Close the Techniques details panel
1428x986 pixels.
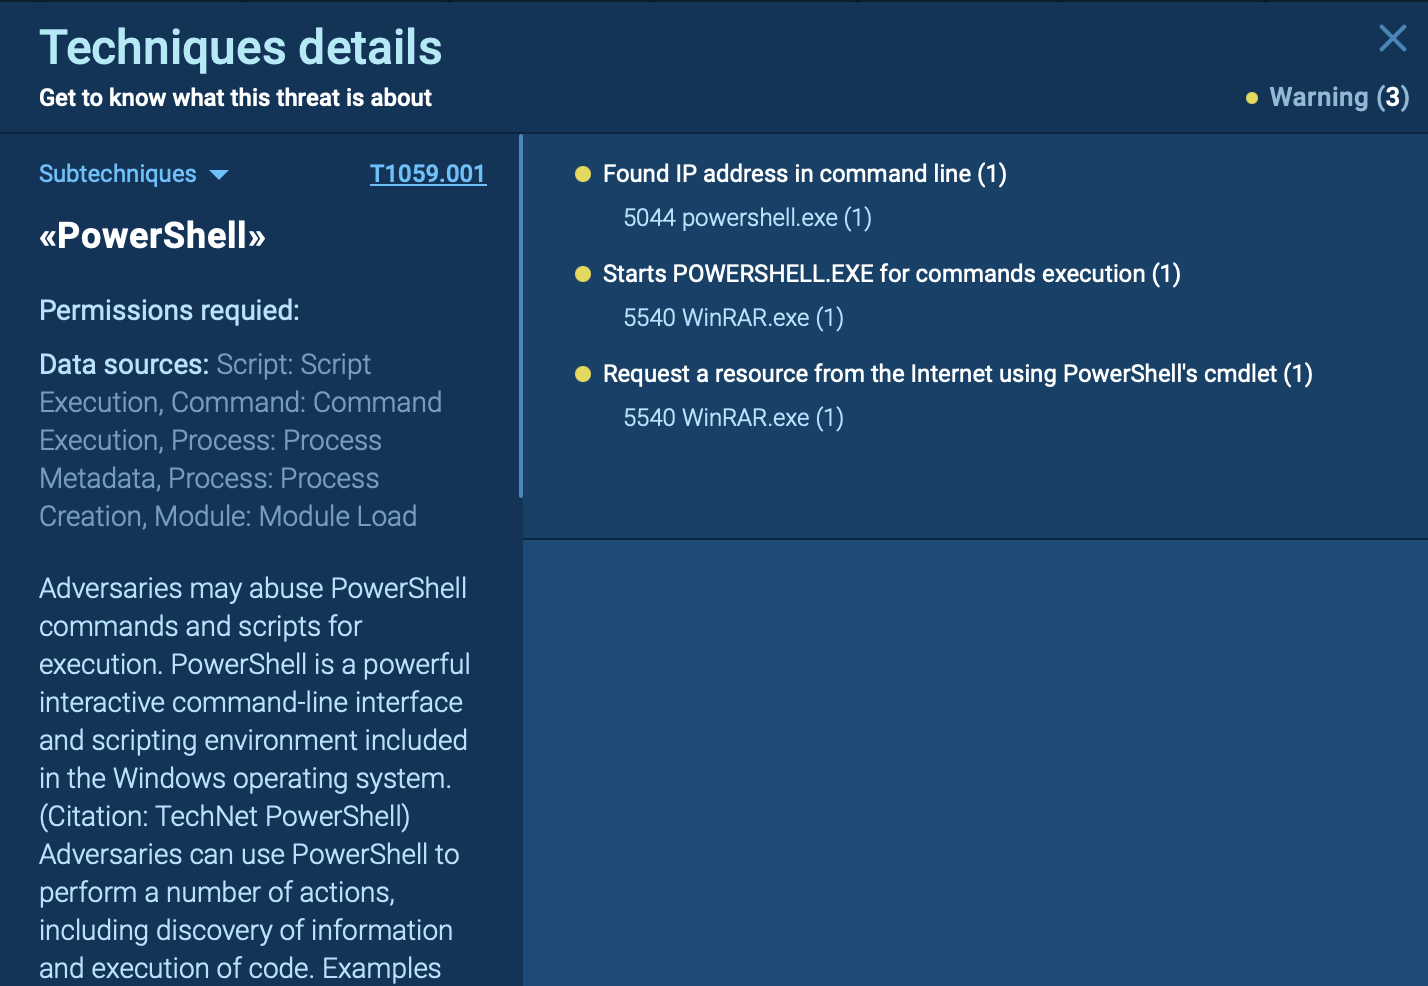[1392, 39]
